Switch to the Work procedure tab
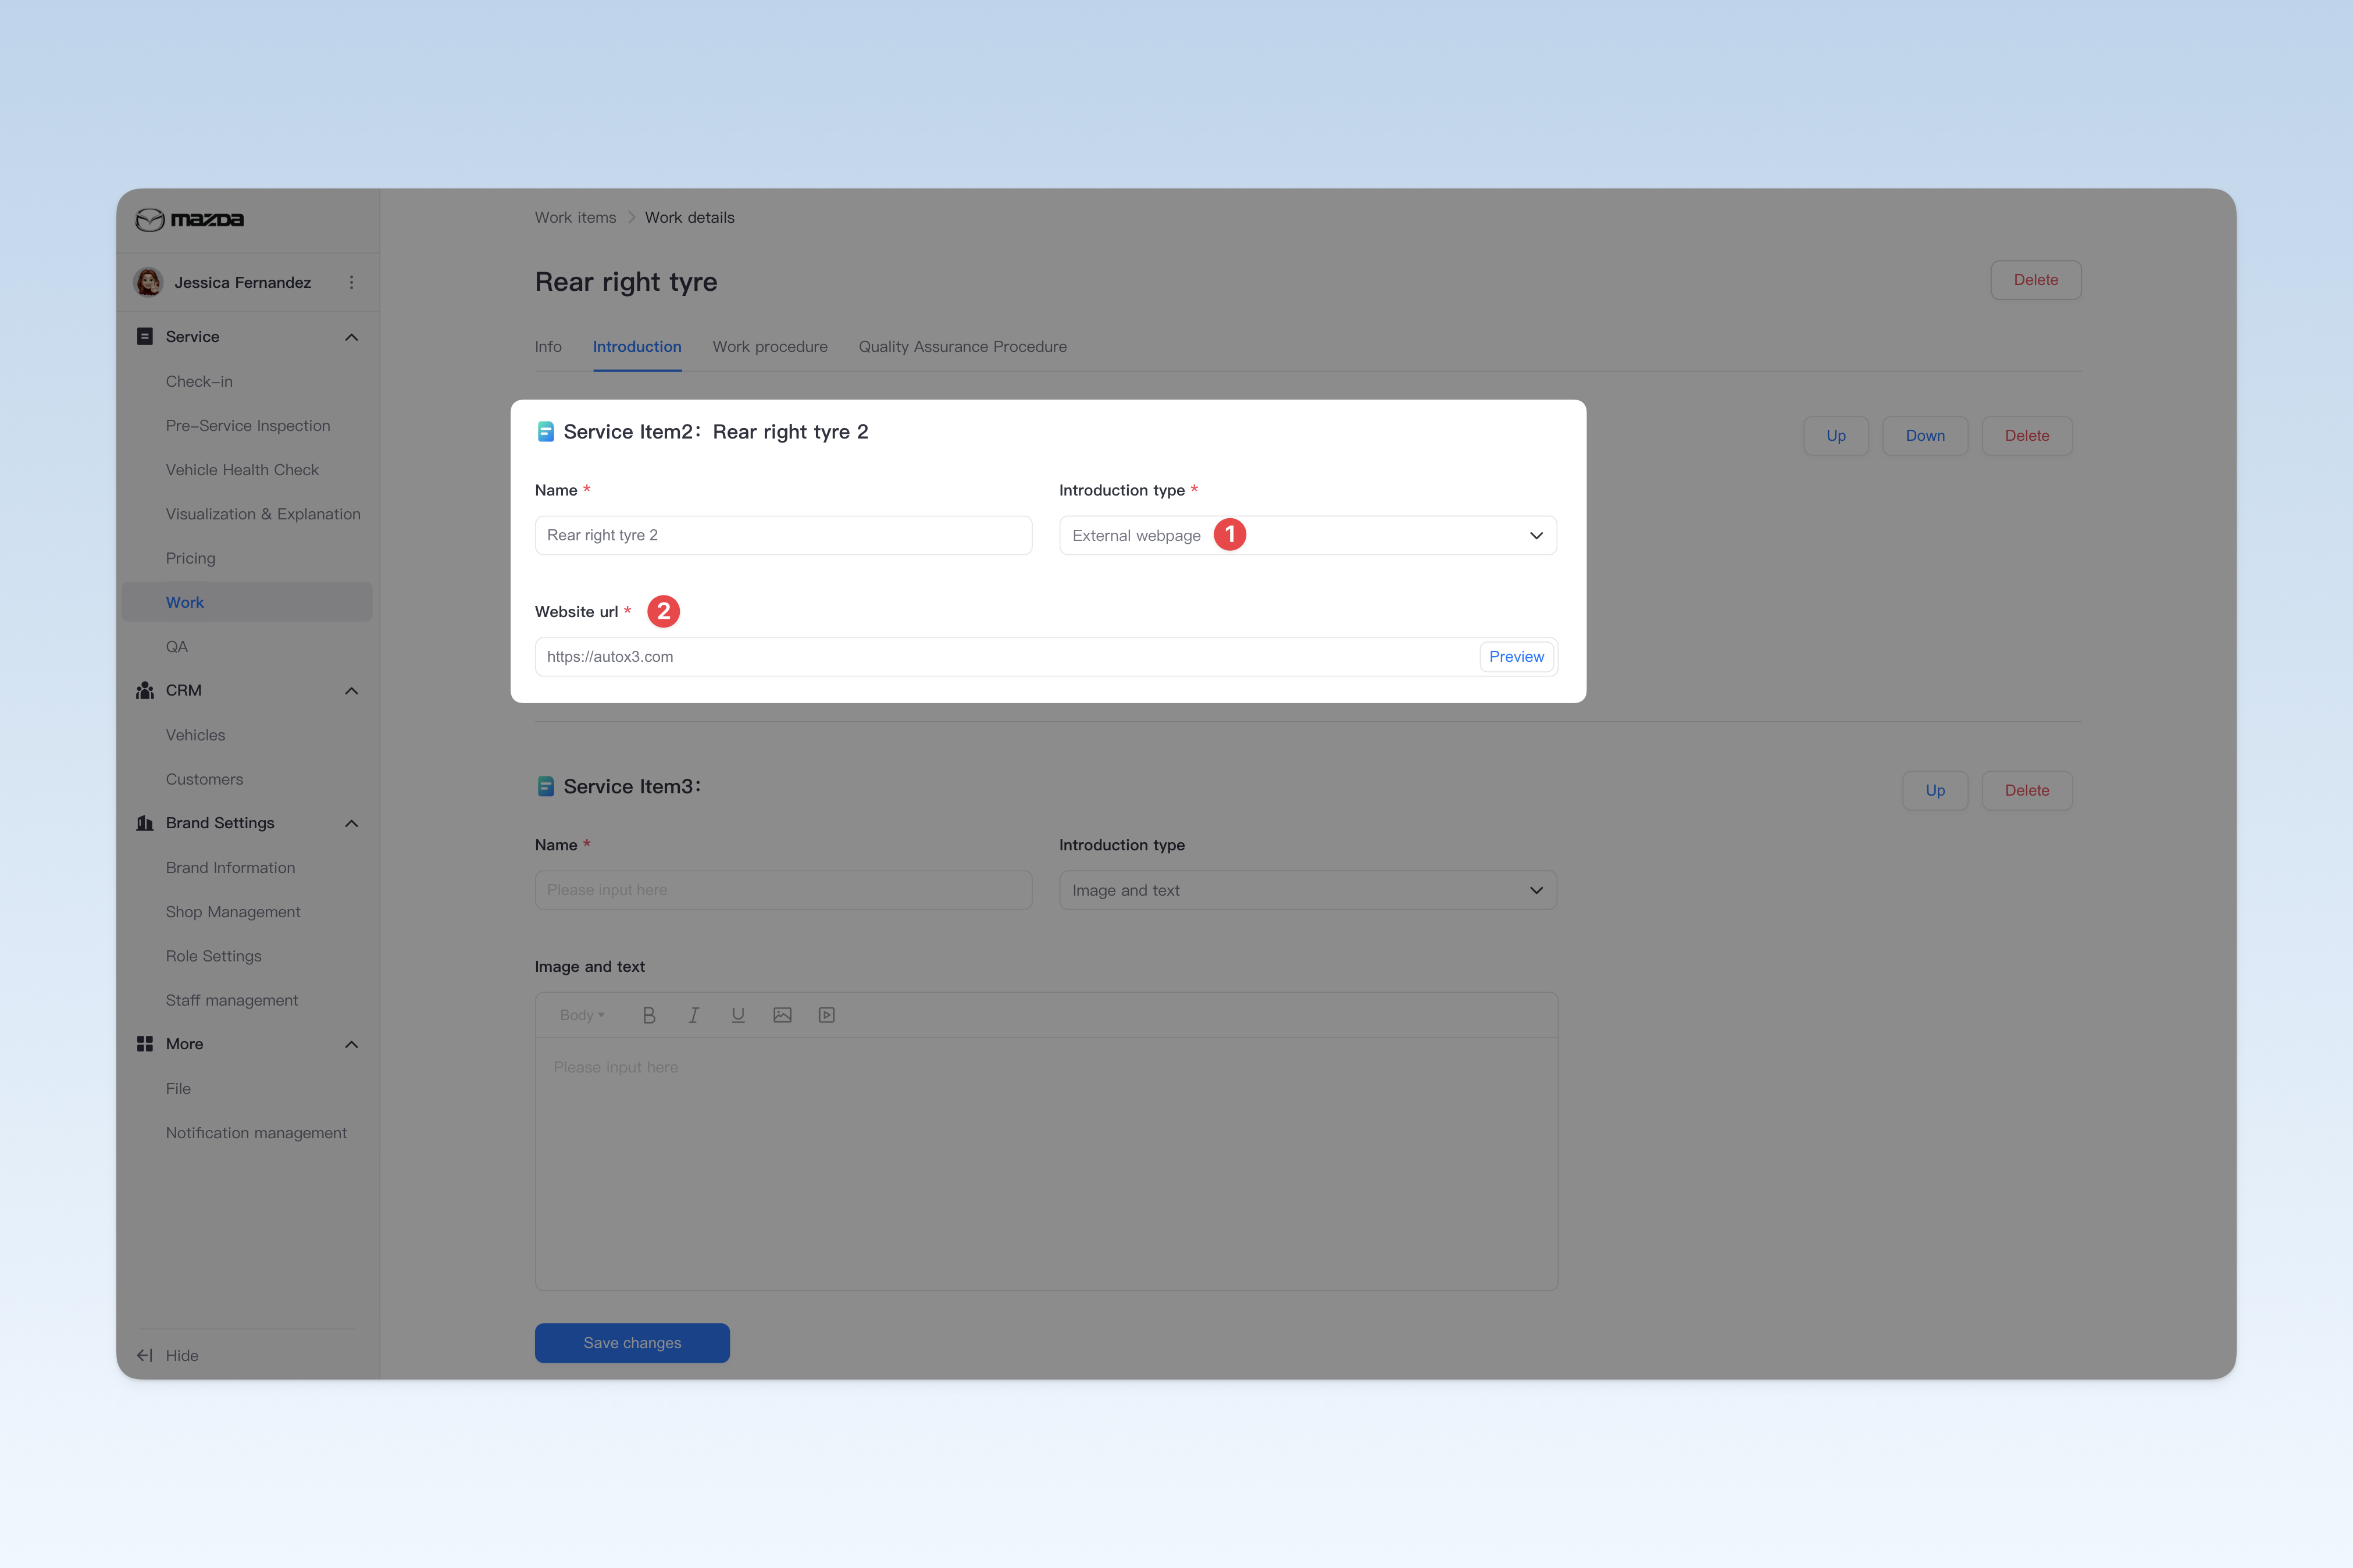 (x=770, y=346)
